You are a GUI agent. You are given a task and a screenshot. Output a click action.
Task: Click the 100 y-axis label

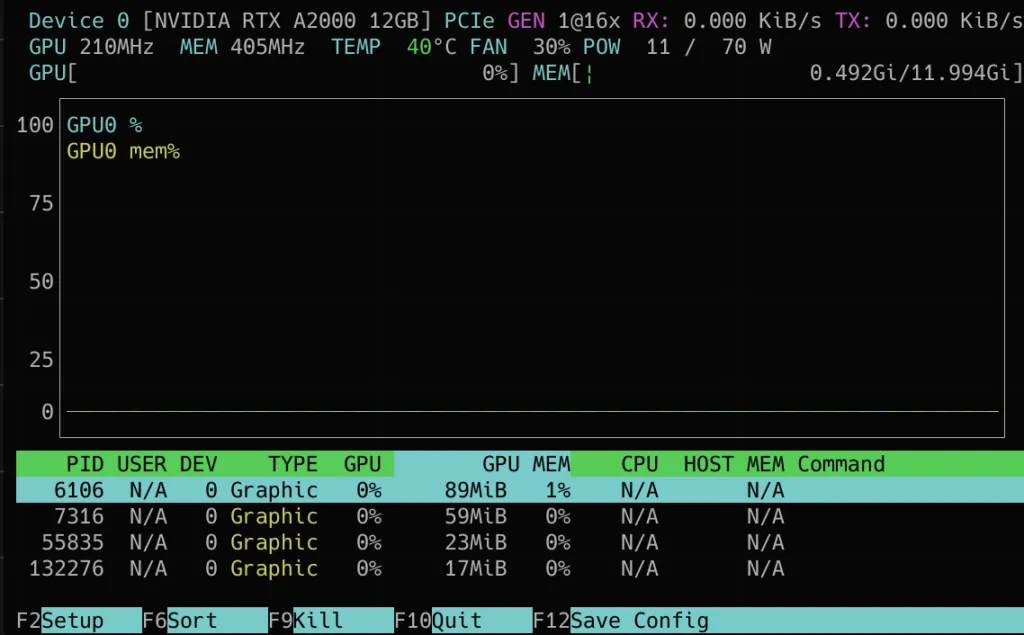click(x=35, y=125)
